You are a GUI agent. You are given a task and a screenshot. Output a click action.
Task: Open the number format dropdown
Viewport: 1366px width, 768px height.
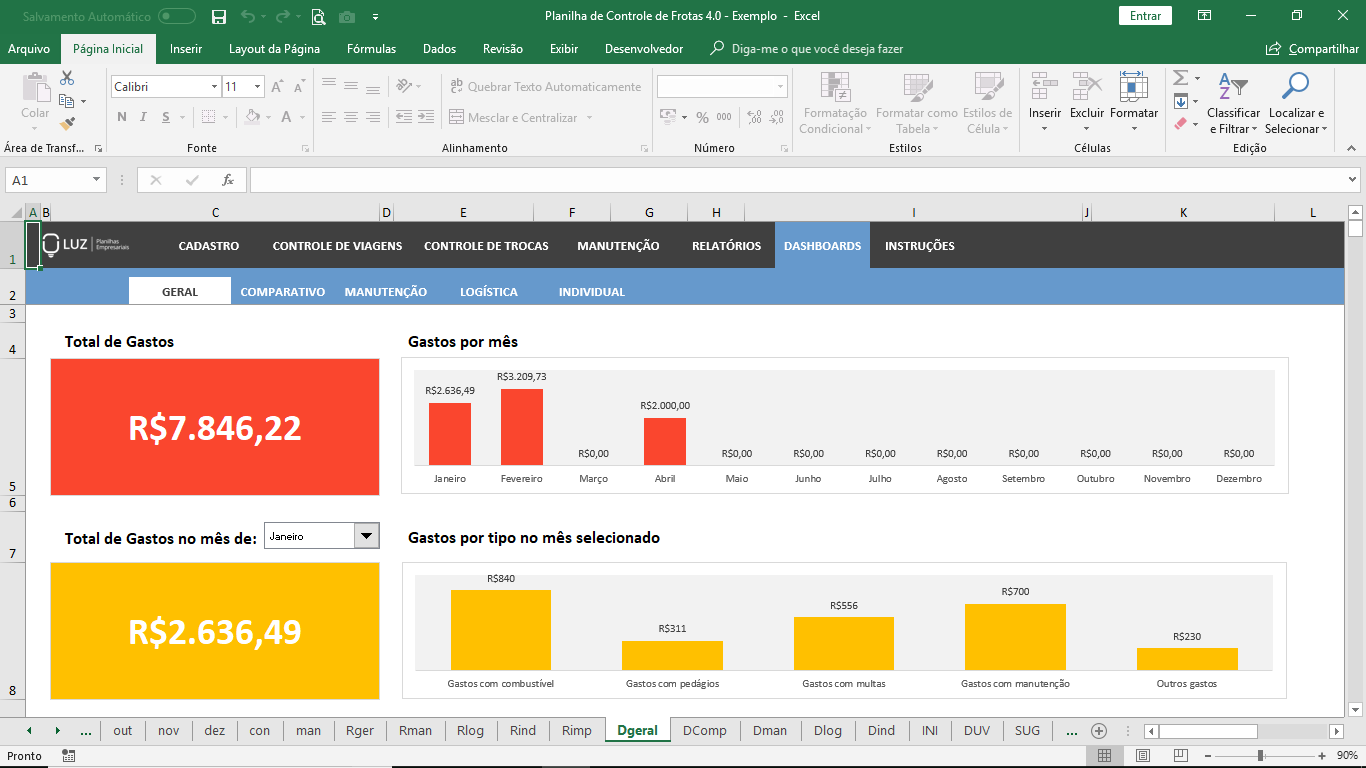[780, 87]
